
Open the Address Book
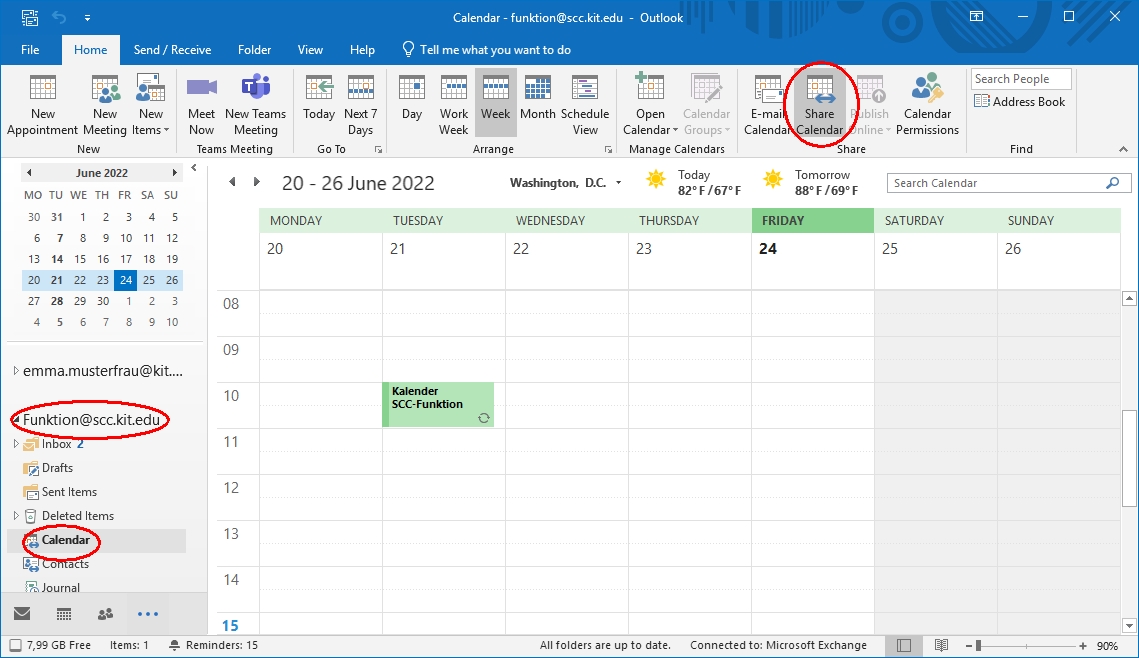[x=1019, y=102]
